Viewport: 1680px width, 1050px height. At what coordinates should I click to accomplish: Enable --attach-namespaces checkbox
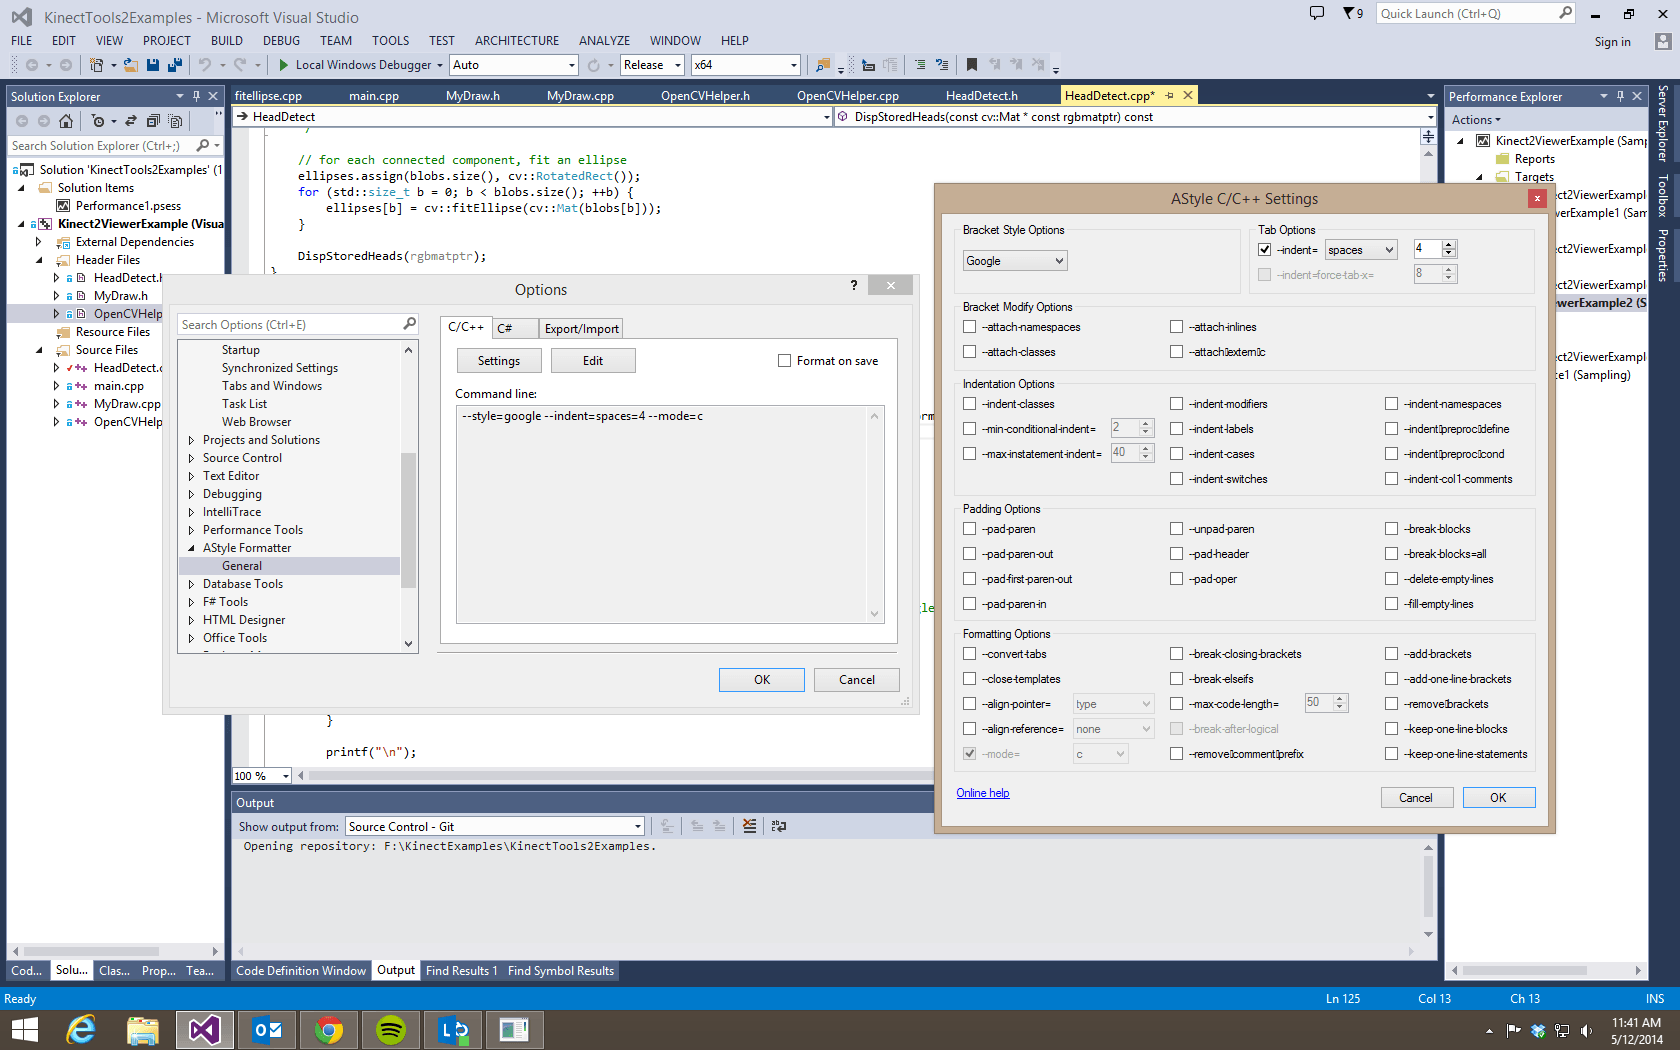point(970,327)
